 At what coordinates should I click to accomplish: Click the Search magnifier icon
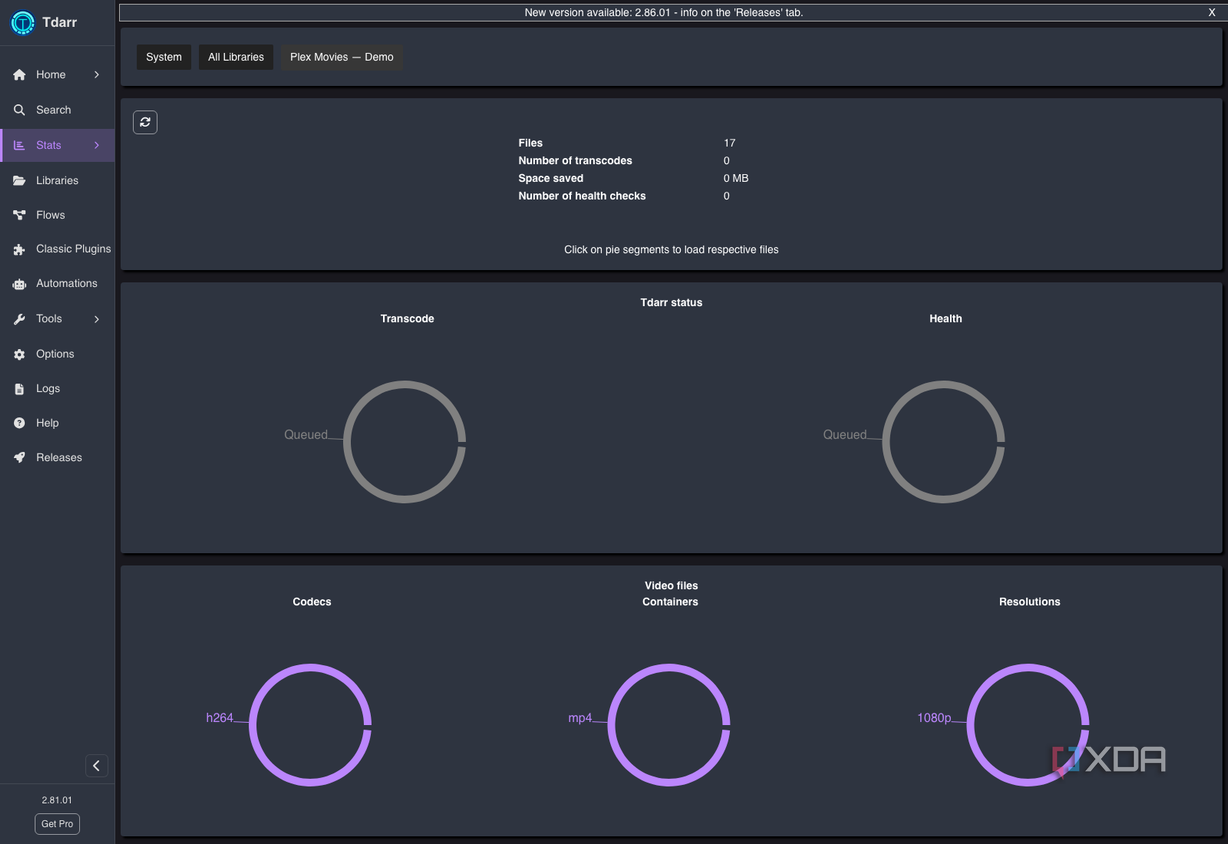[19, 110]
